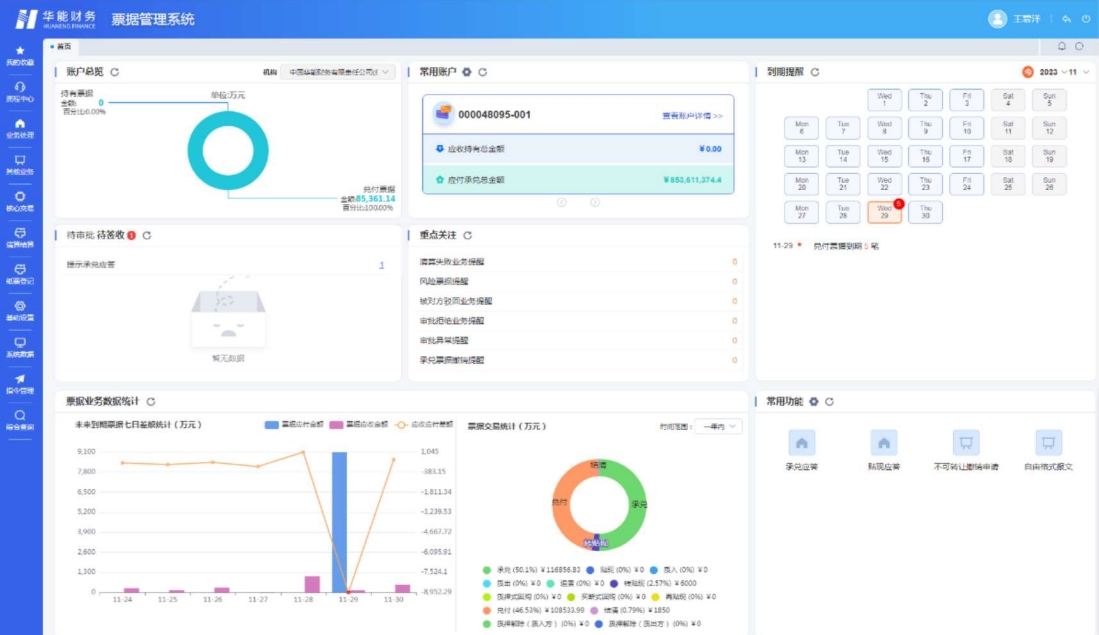Refresh the 到期提醒 panel
This screenshot has width=1099, height=635.
[815, 72]
